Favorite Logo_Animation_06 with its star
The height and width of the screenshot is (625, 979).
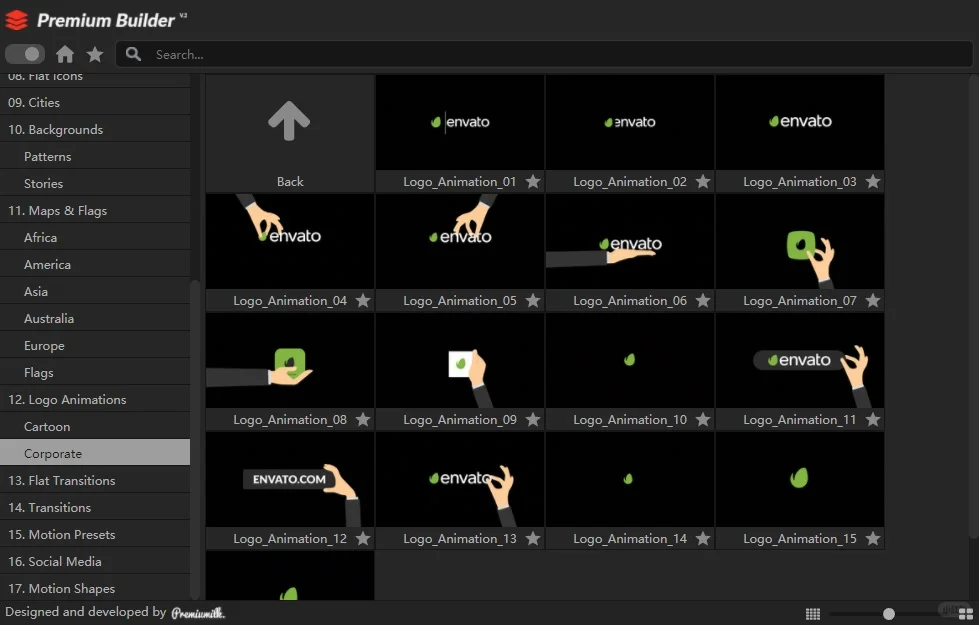(703, 301)
